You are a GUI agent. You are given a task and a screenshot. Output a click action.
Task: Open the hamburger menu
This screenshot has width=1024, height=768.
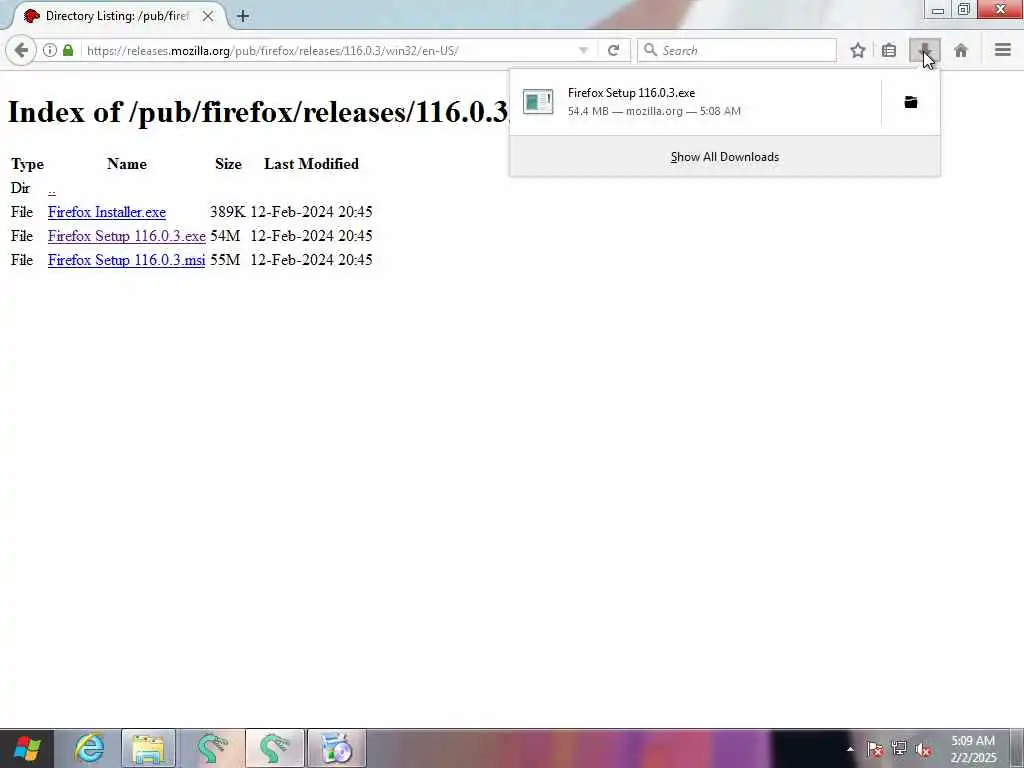pyautogui.click(x=1002, y=50)
